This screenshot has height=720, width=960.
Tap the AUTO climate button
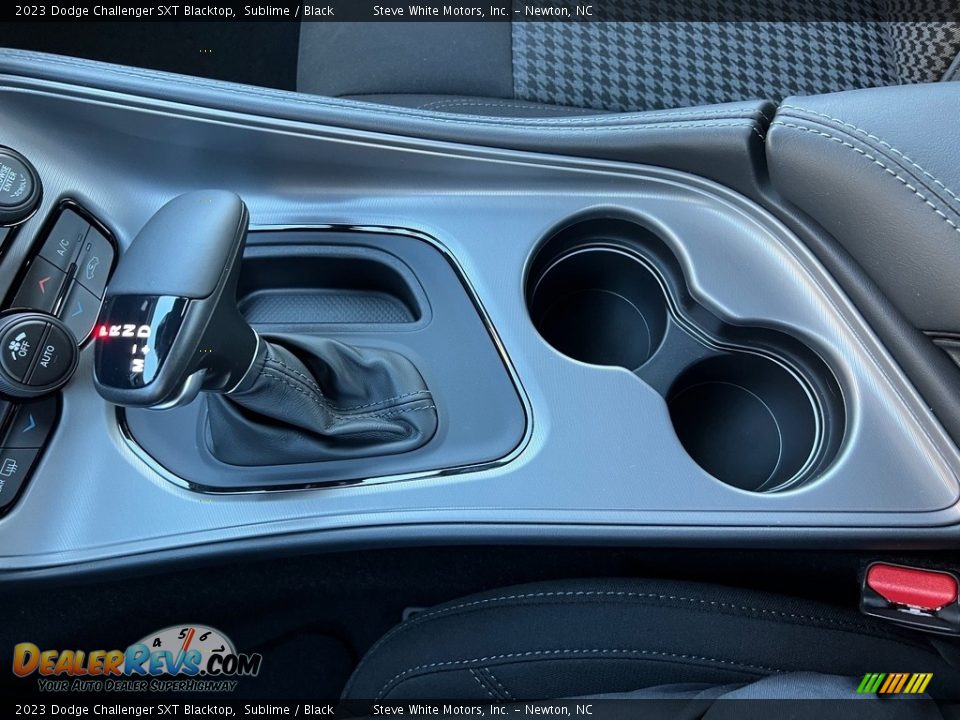(x=50, y=356)
